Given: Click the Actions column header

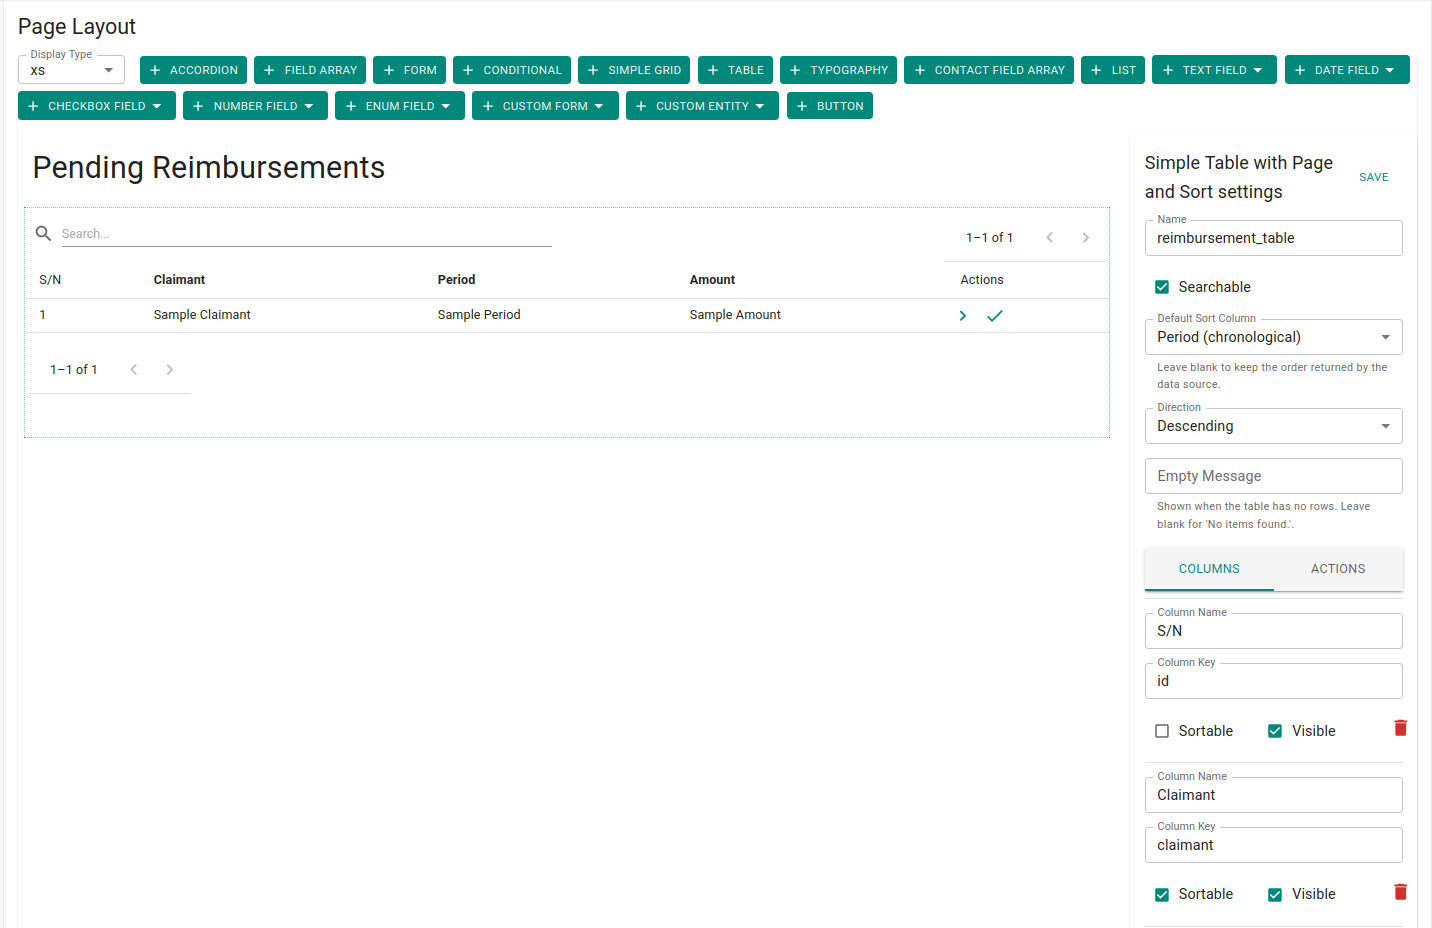Looking at the screenshot, I should 982,280.
